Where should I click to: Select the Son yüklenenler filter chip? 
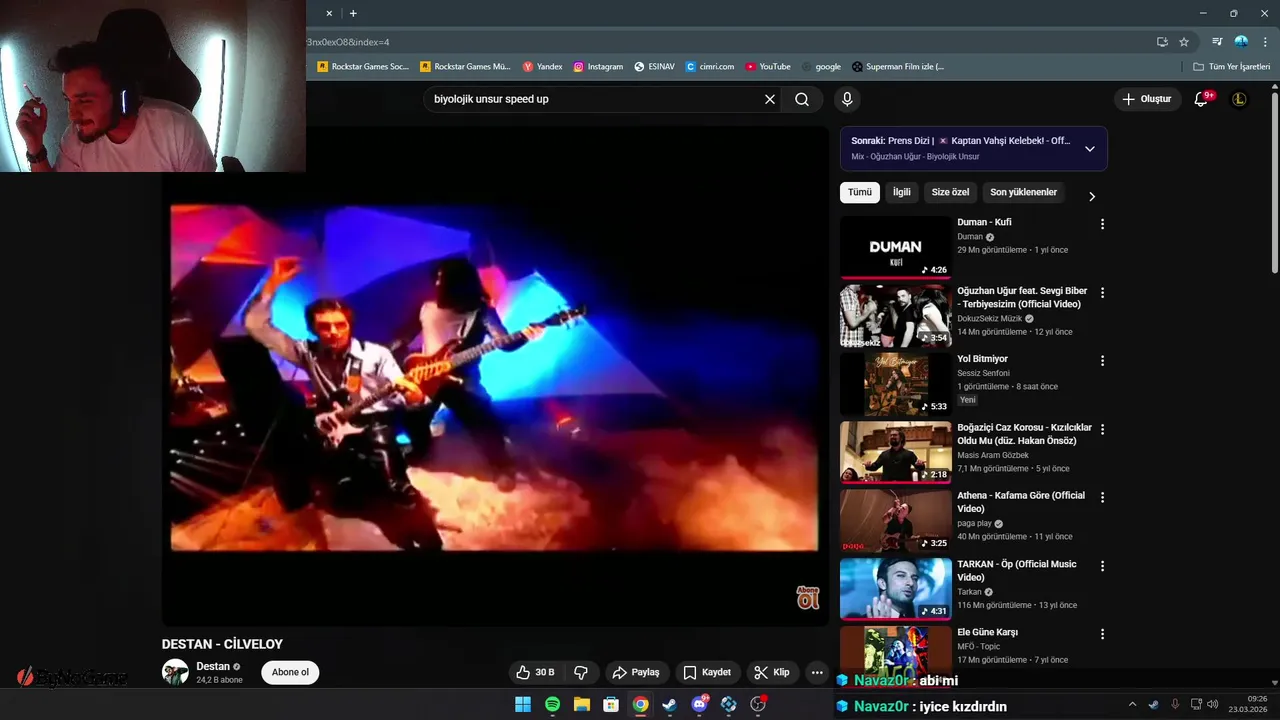point(1023,192)
